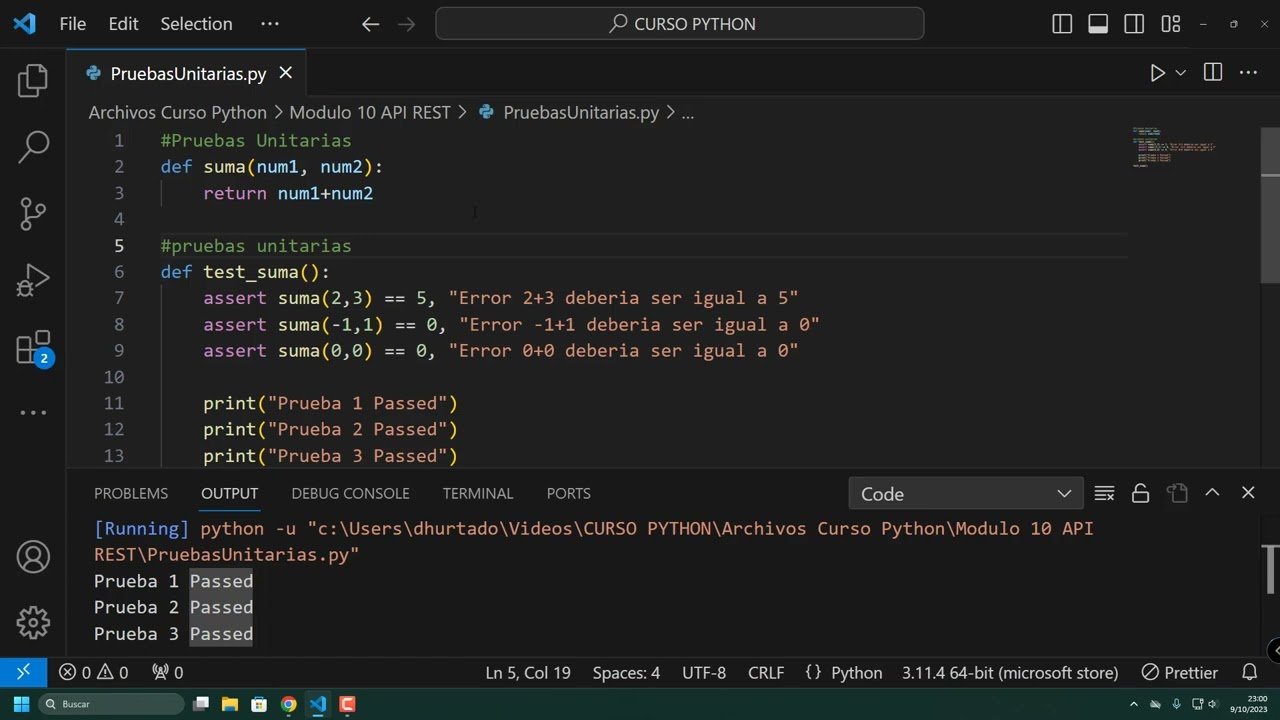The image size is (1280, 720).
Task: Maximize panel with the up chevron
Action: coord(1212,493)
